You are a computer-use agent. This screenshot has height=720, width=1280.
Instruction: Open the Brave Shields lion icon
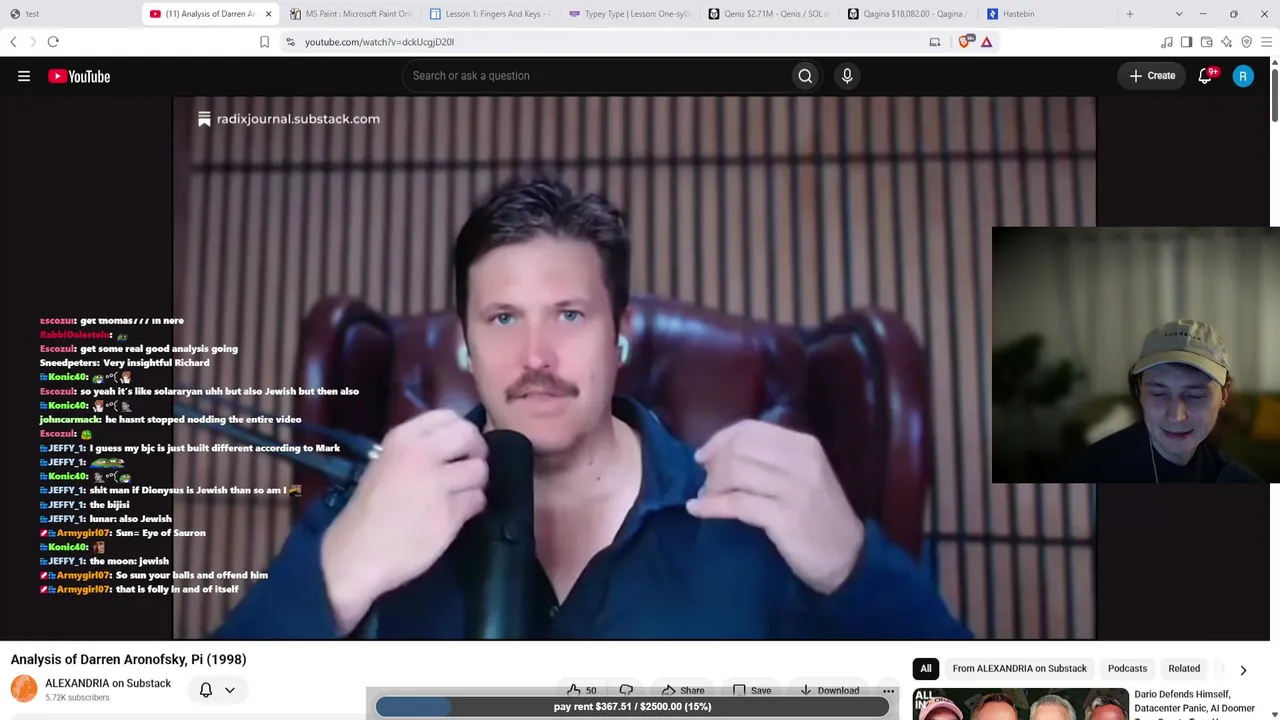tap(964, 42)
